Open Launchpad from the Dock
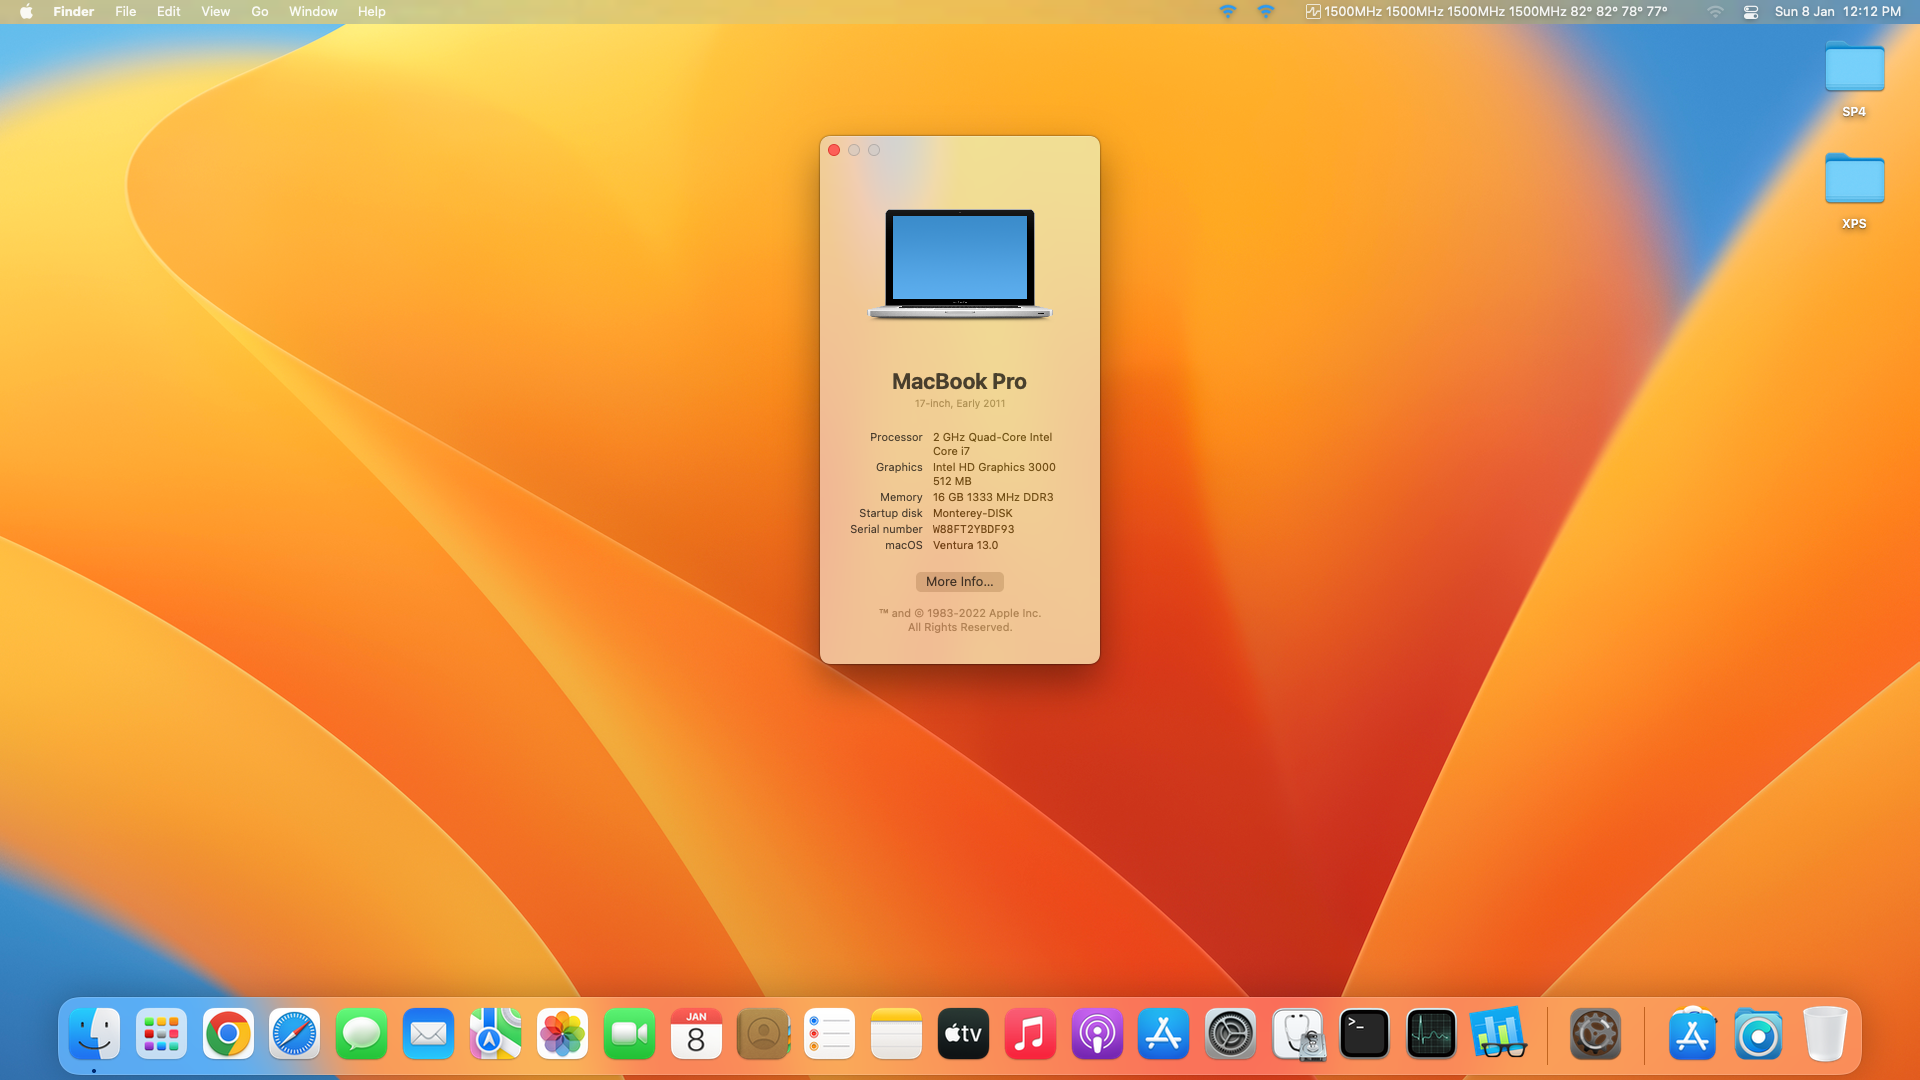This screenshot has height=1080, width=1920. [x=161, y=1034]
